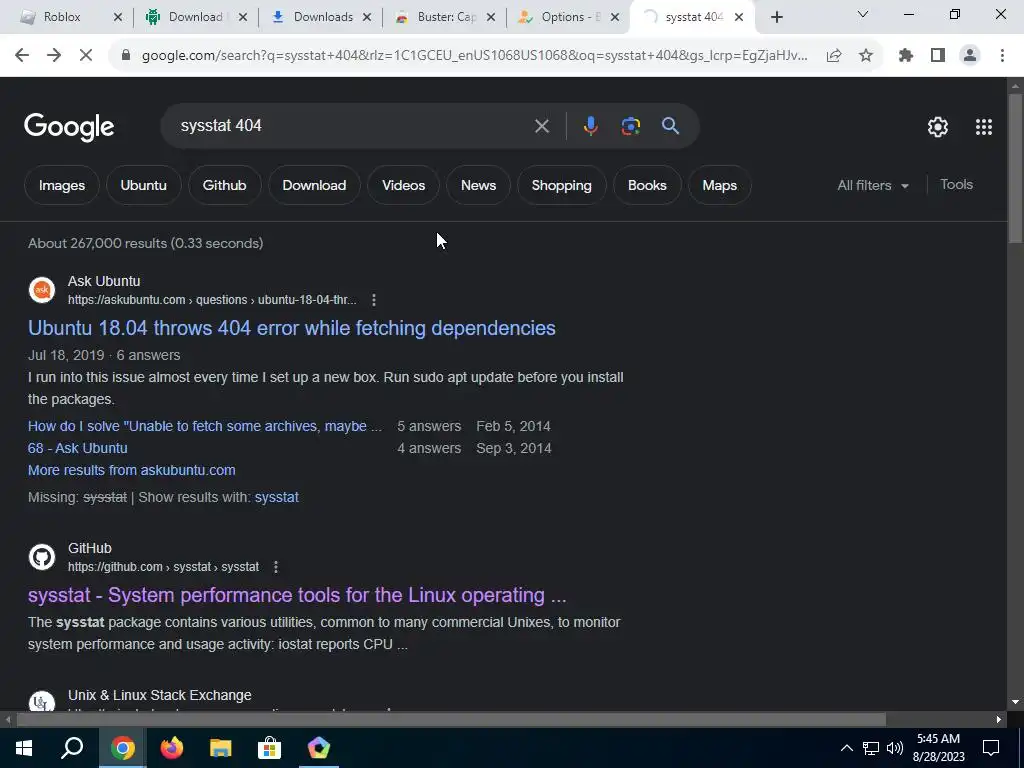Filter results by Images

62,185
